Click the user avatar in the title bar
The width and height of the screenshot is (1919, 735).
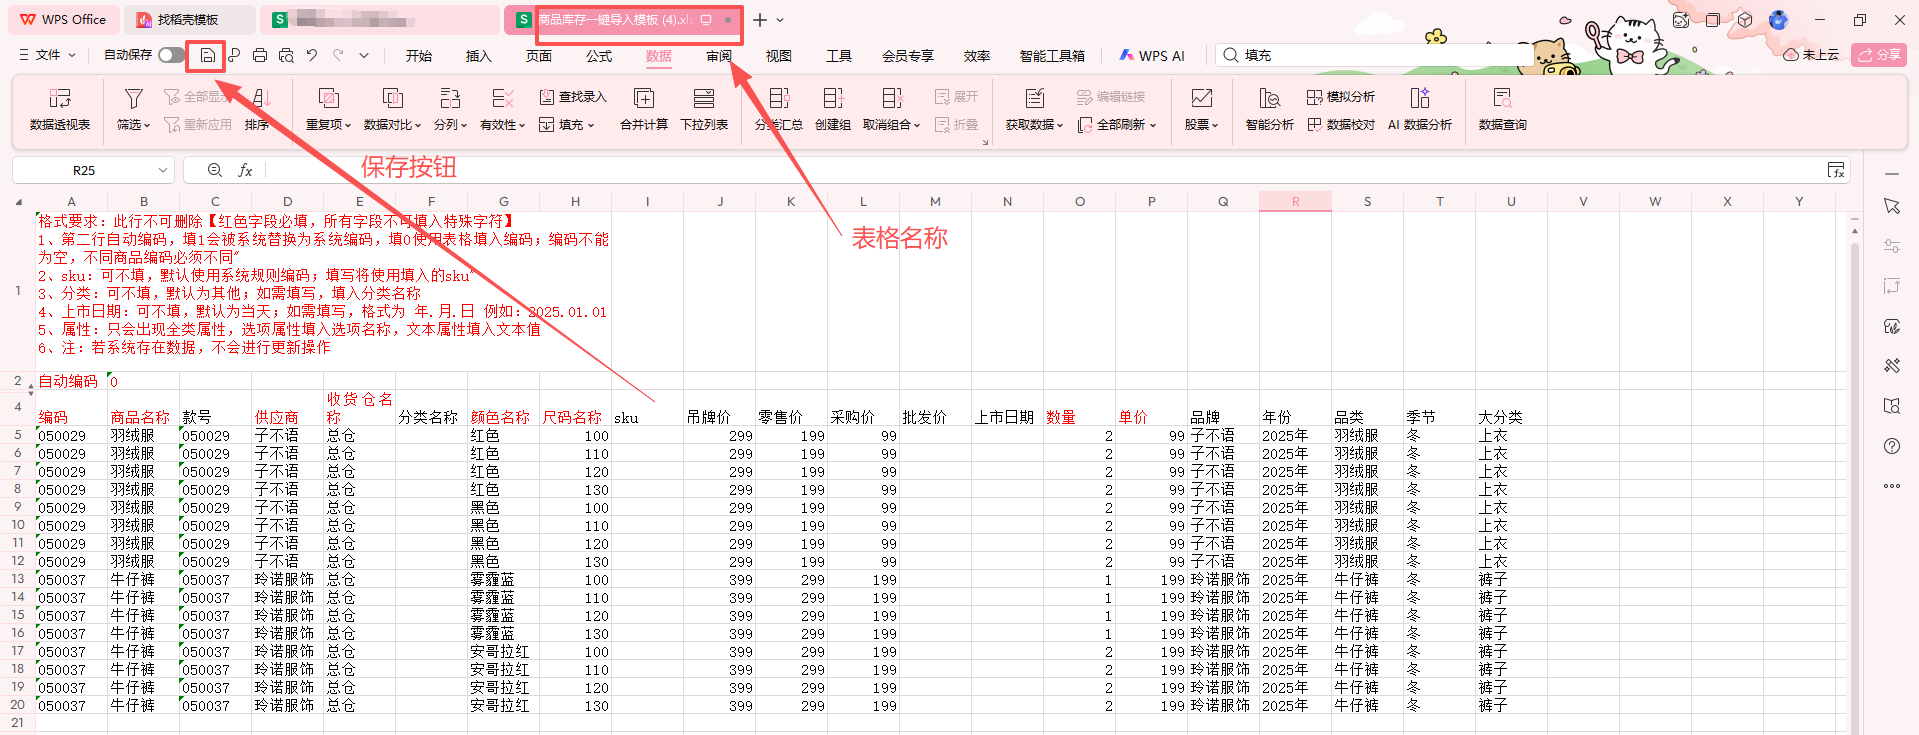click(1778, 20)
